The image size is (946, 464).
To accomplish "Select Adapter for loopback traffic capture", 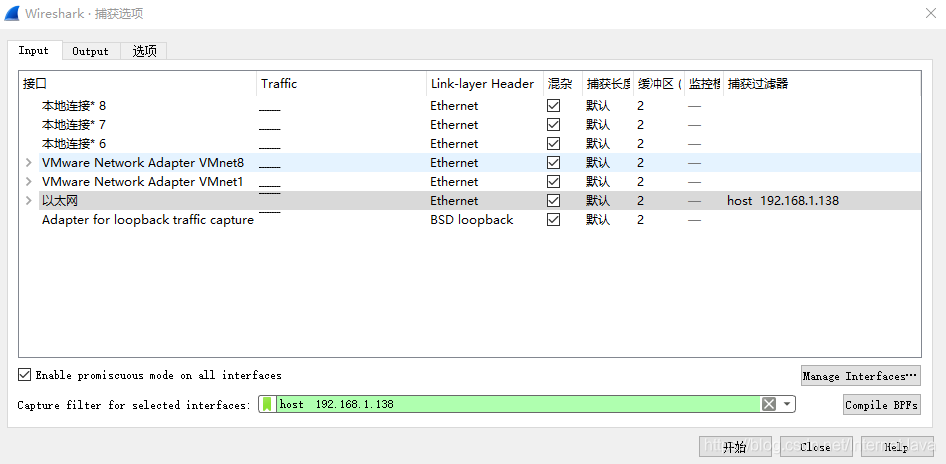I will (x=148, y=220).
